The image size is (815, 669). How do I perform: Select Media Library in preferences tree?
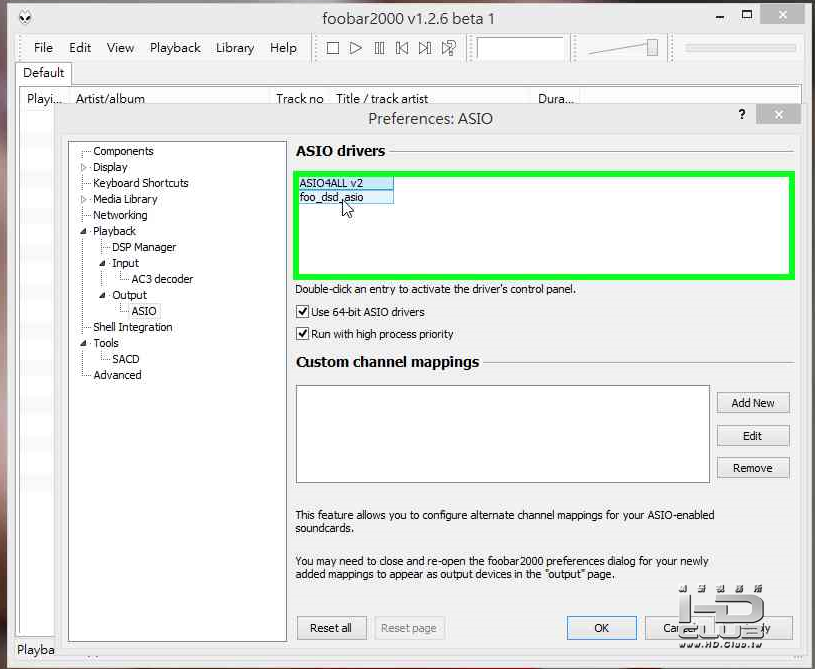click(x=125, y=199)
